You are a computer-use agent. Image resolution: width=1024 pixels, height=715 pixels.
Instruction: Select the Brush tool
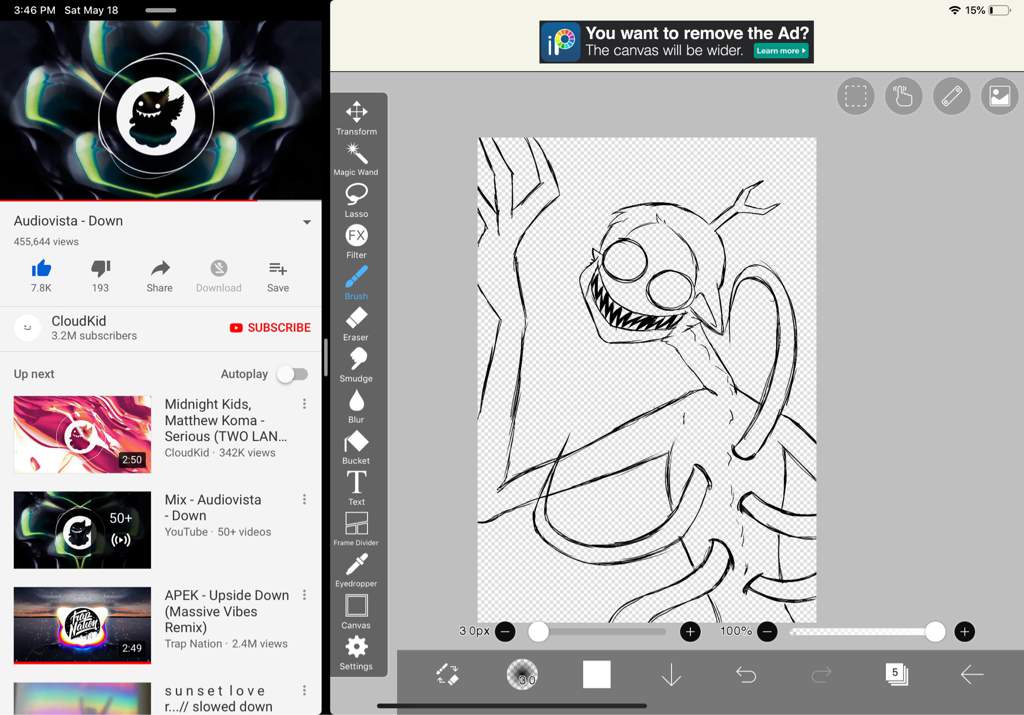pos(357,282)
